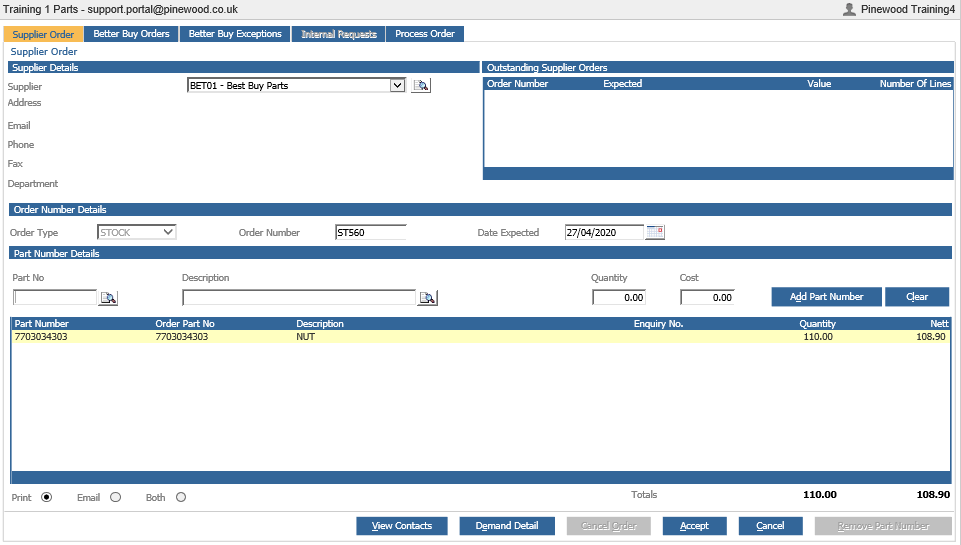Image resolution: width=961 pixels, height=545 pixels.
Task: Click the Add Part Number button
Action: pos(826,297)
